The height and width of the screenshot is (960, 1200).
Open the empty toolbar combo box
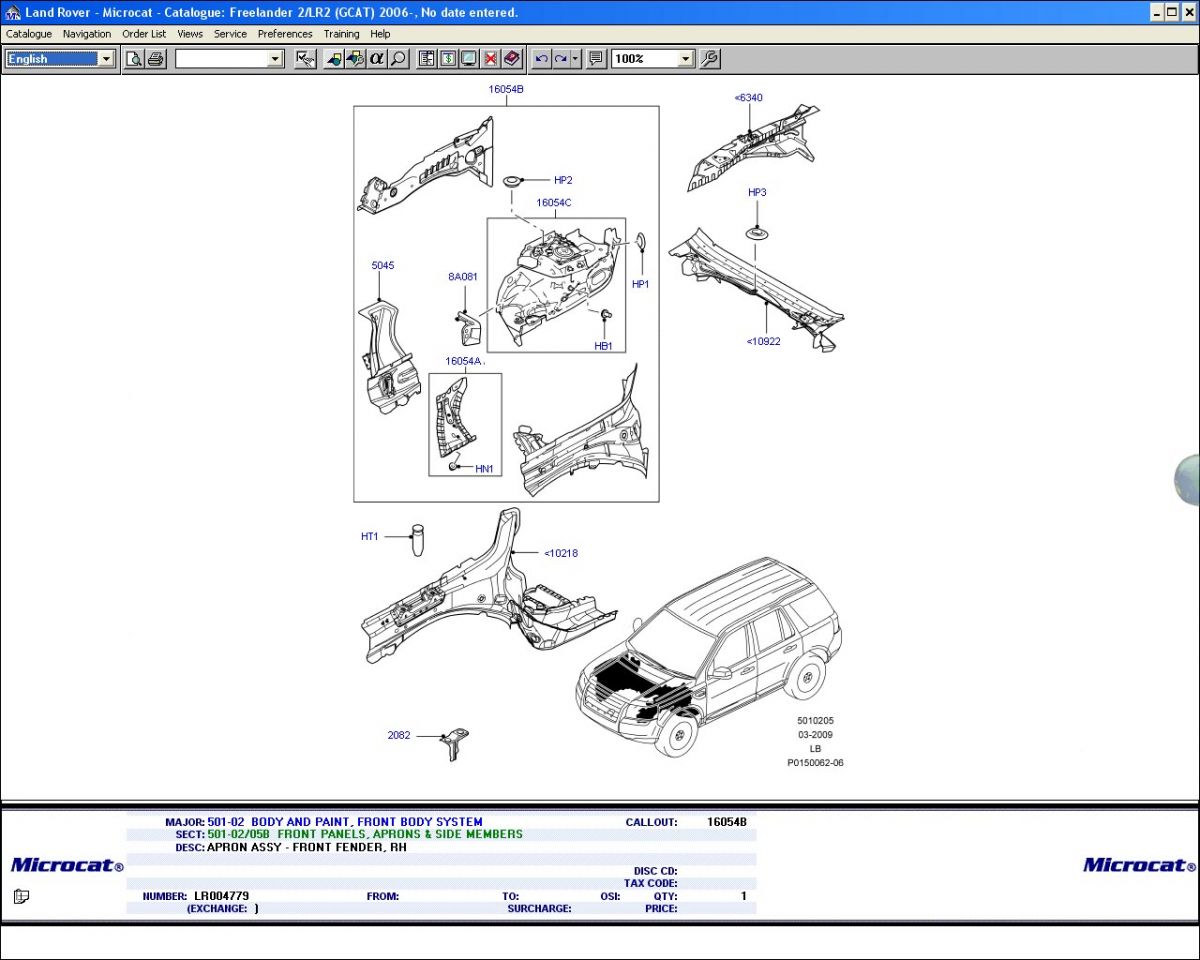click(x=276, y=59)
